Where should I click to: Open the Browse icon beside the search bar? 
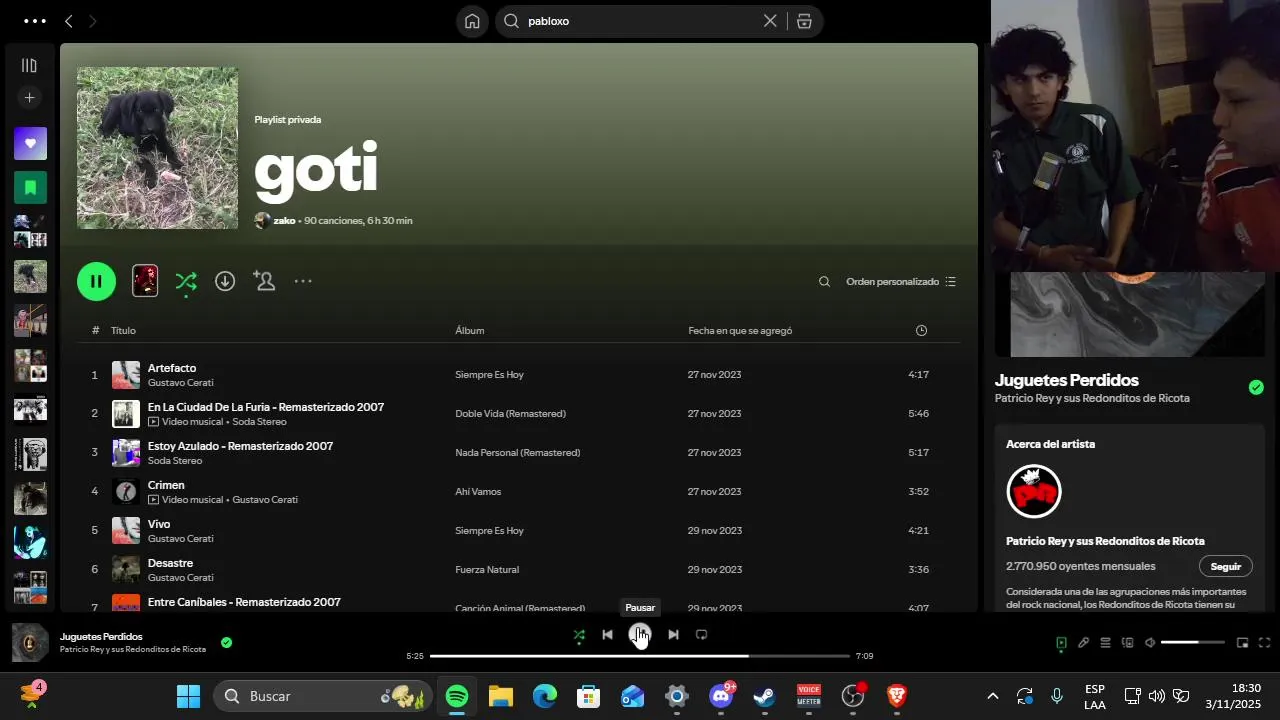804,21
